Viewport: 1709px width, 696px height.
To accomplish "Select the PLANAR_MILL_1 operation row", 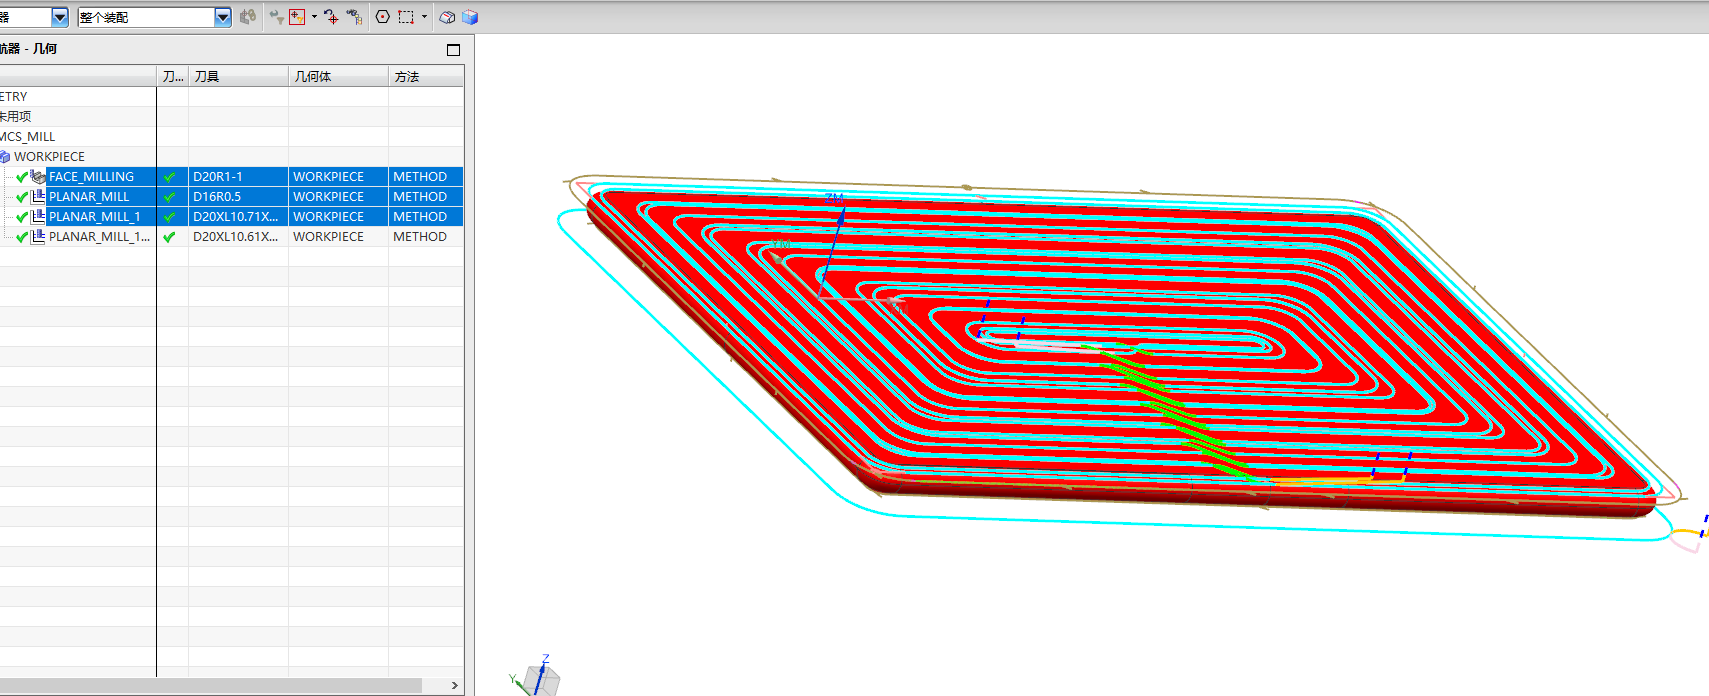I will pos(95,217).
